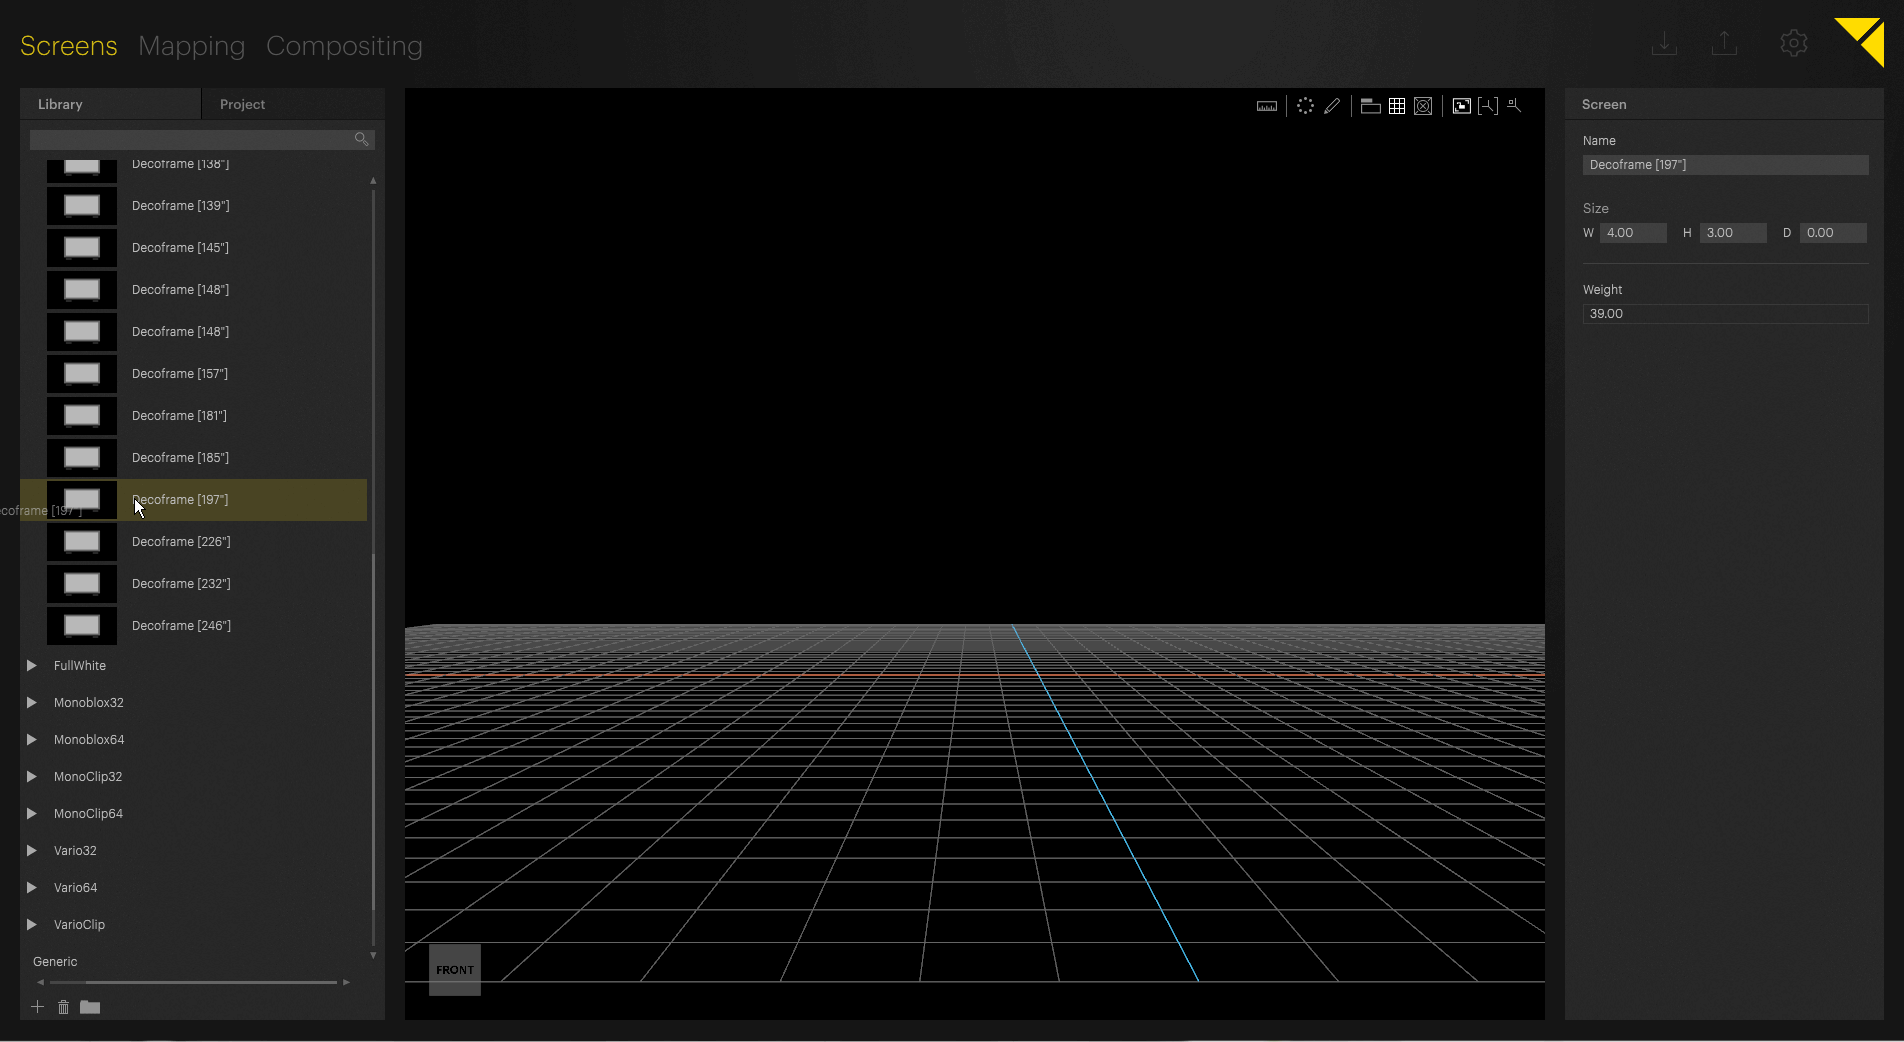Screen dimensions: 1904x1042
Task: Open the Compositing section
Action: click(x=344, y=46)
